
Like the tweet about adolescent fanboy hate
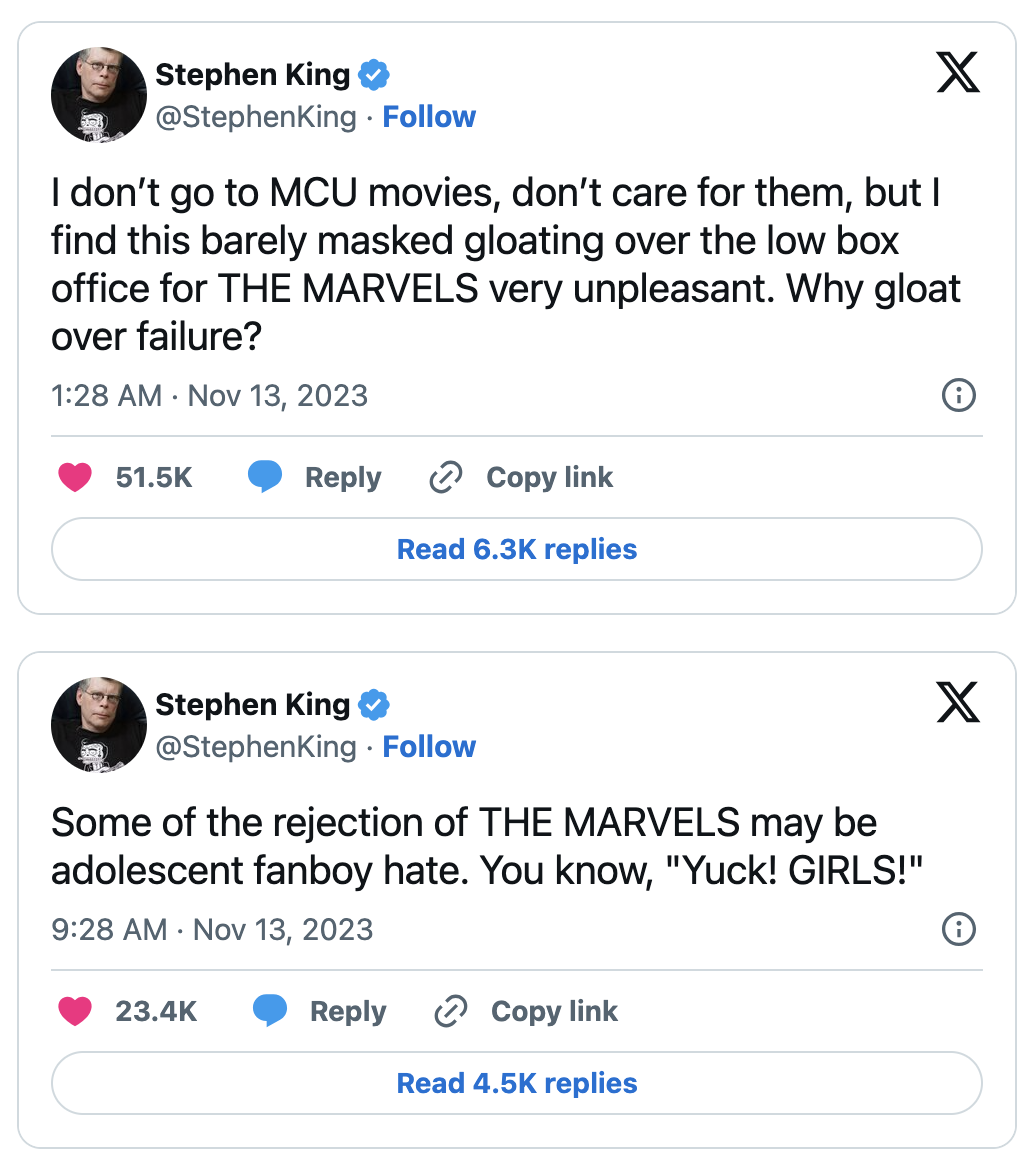click(x=75, y=1012)
